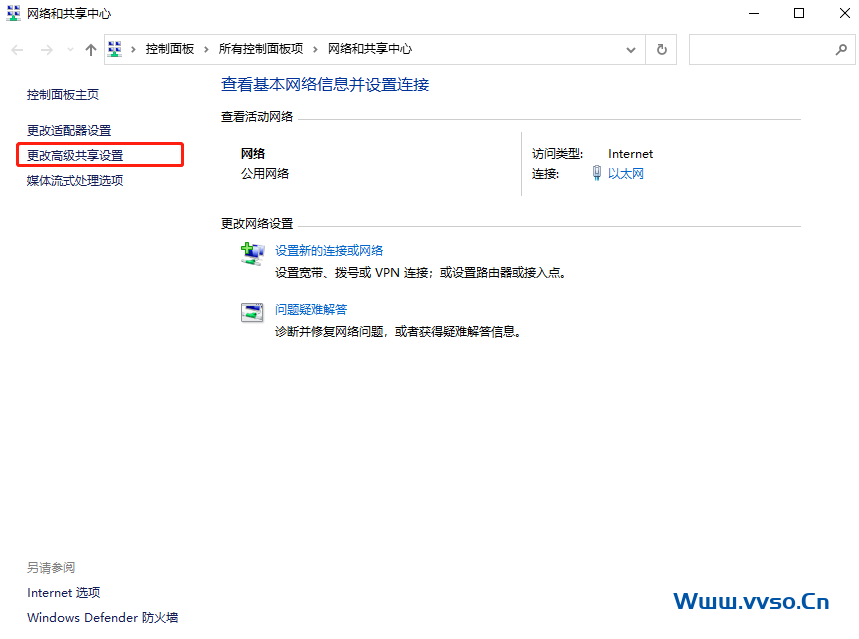
Task: Expand chevron after 所有控制面板项 breadcrumb
Action: (316, 49)
